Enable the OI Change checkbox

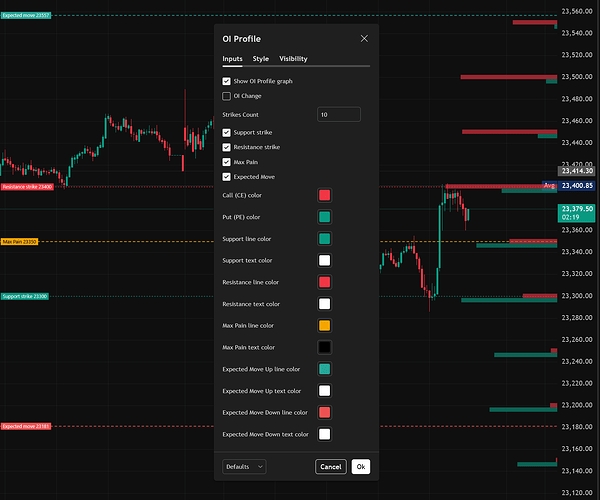point(227,96)
